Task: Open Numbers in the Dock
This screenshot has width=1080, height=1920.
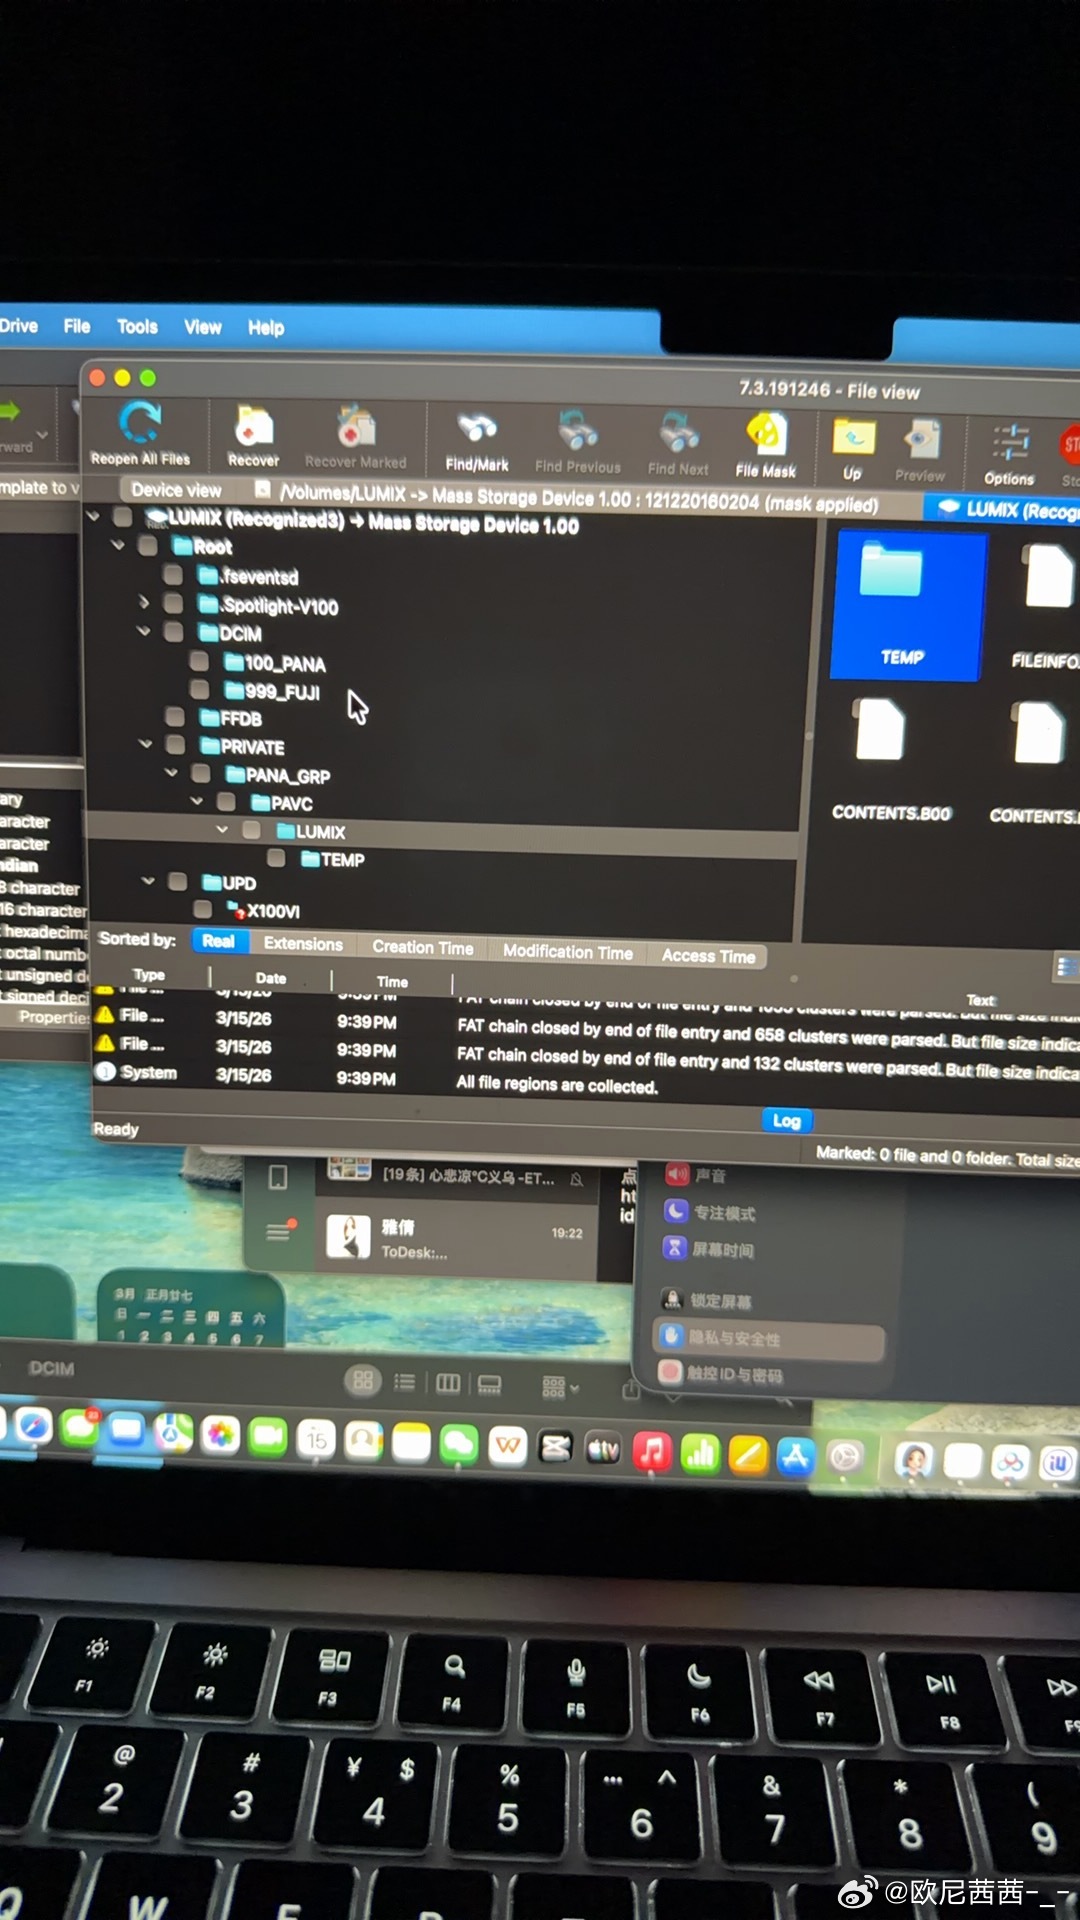Action: [700, 1453]
